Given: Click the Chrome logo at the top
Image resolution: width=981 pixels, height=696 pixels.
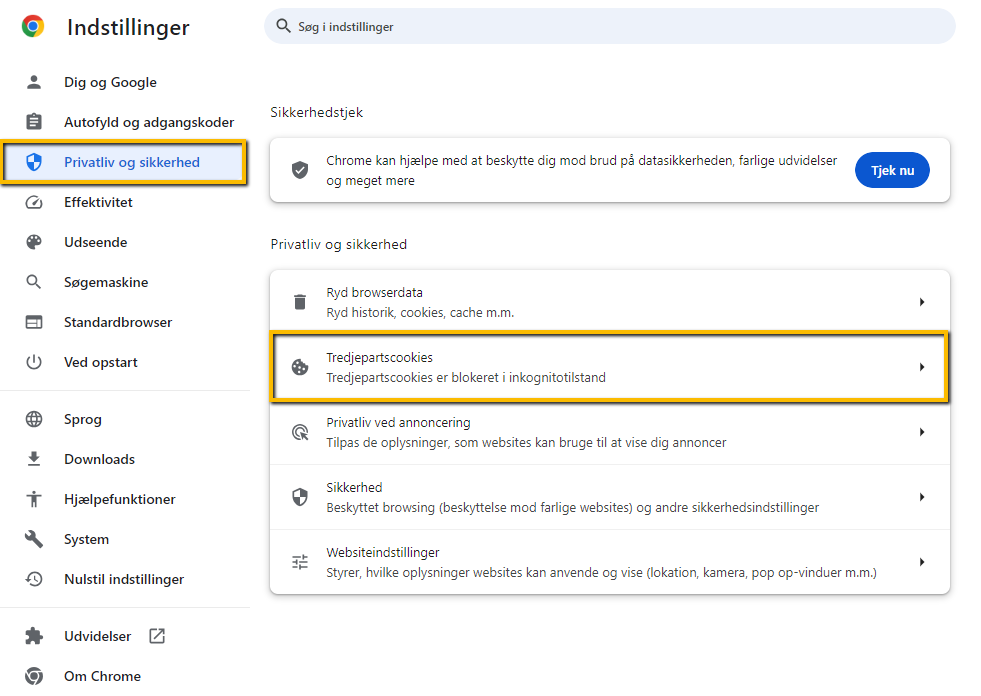Looking at the screenshot, I should click(32, 26).
